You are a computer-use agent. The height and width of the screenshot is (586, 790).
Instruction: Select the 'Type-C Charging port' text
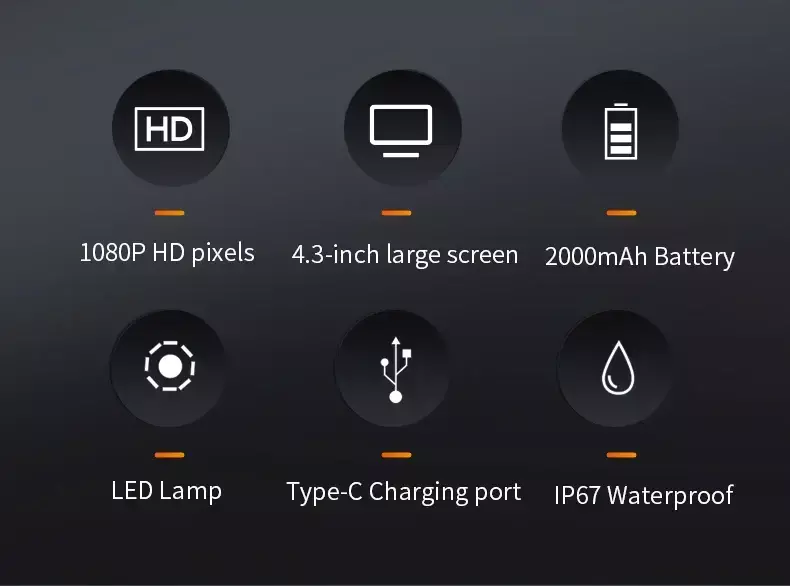tap(404, 492)
